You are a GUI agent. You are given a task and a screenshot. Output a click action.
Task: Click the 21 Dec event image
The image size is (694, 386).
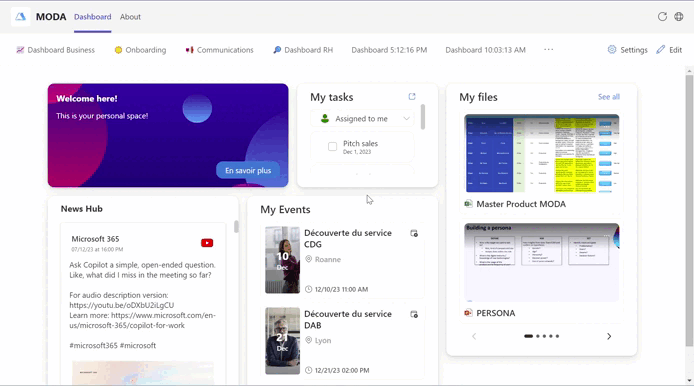point(282,341)
